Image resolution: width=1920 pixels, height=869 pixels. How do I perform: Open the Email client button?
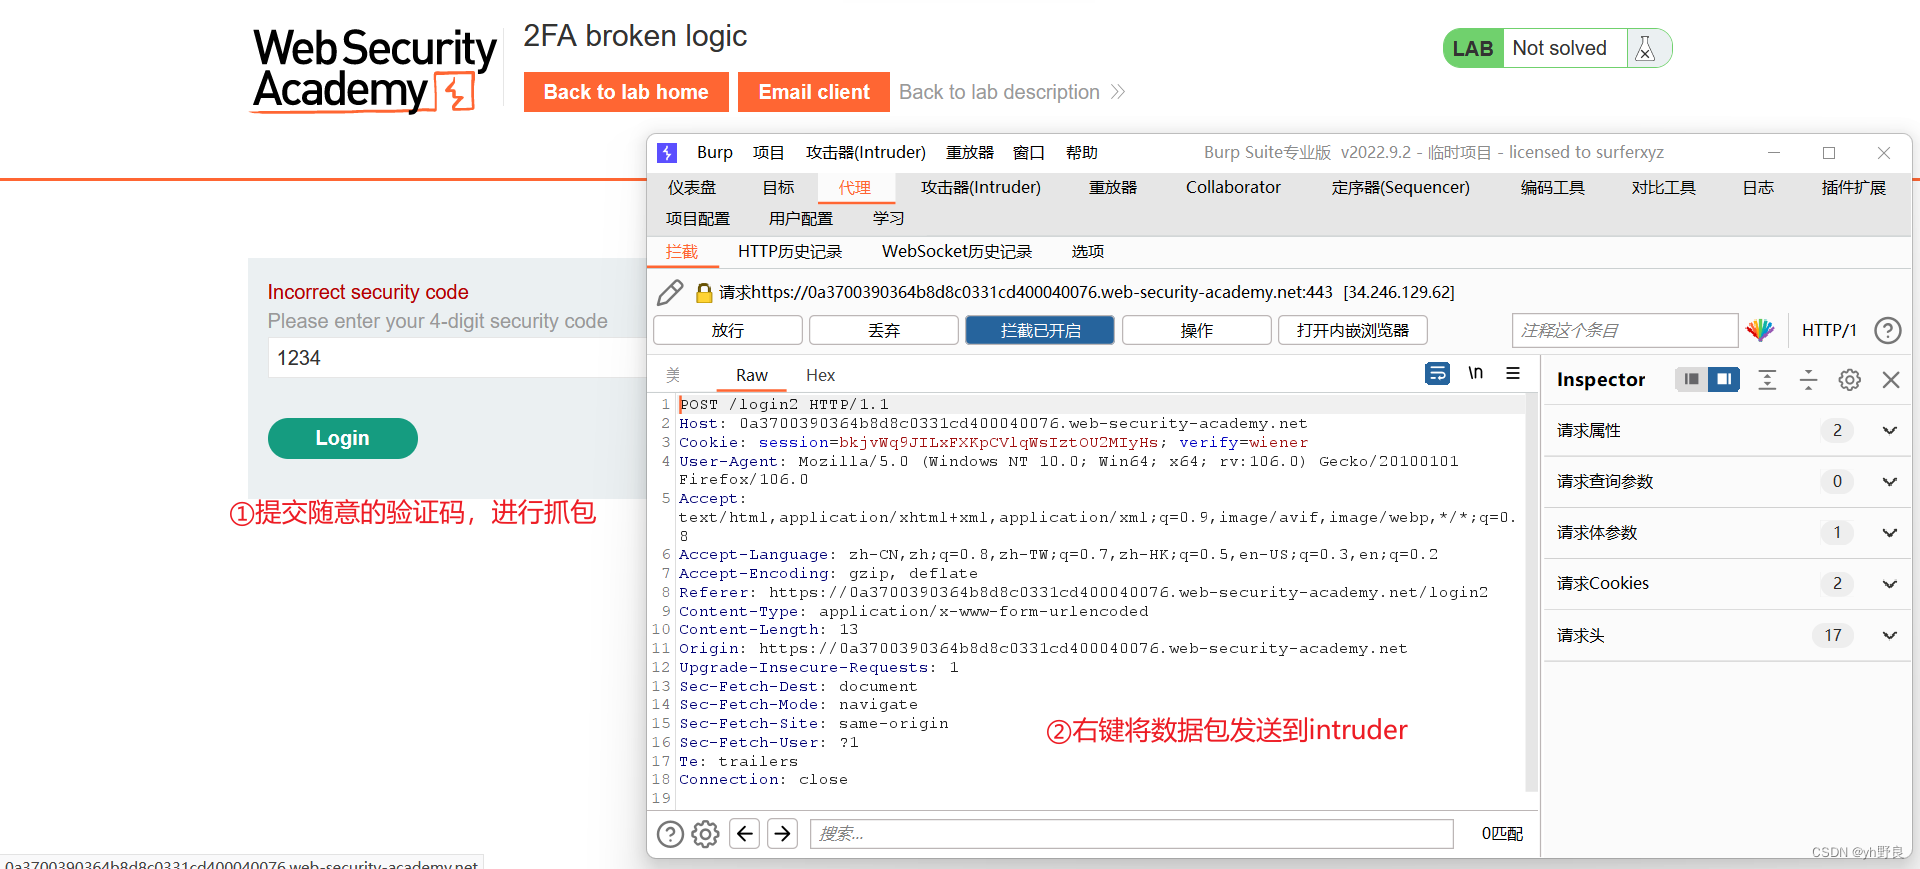point(814,92)
